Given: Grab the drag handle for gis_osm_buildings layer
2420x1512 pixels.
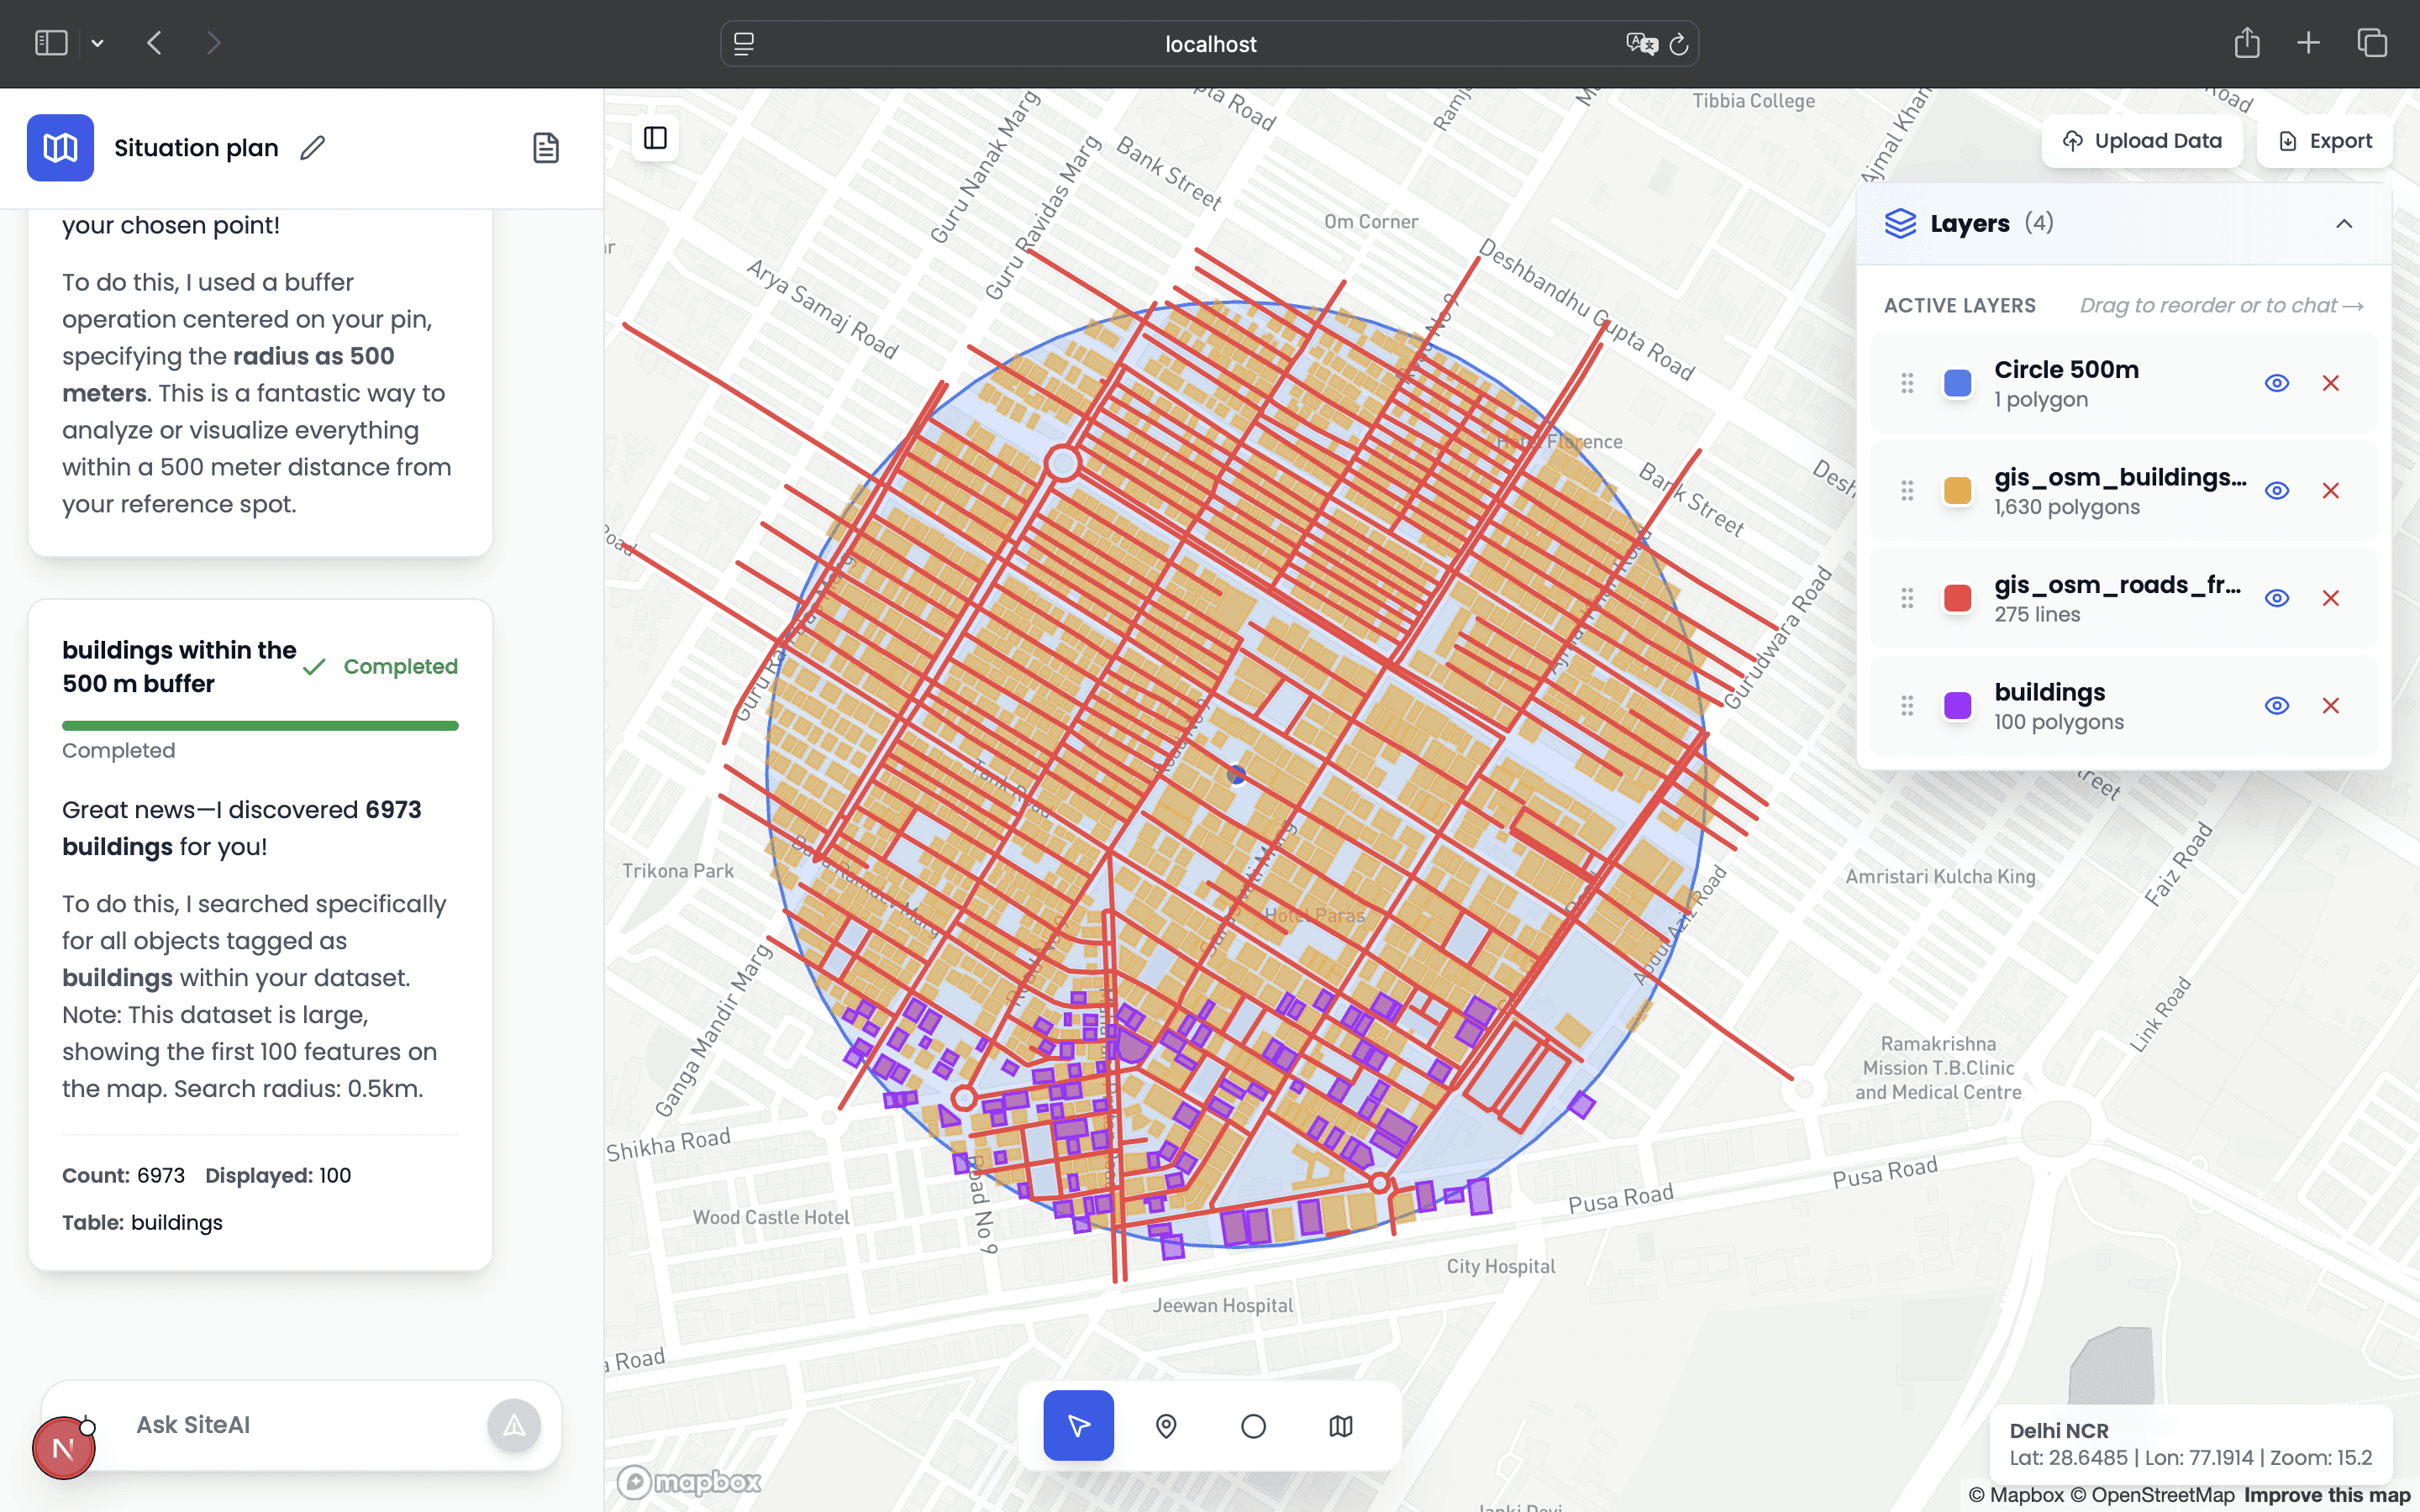Looking at the screenshot, I should pyautogui.click(x=1907, y=491).
